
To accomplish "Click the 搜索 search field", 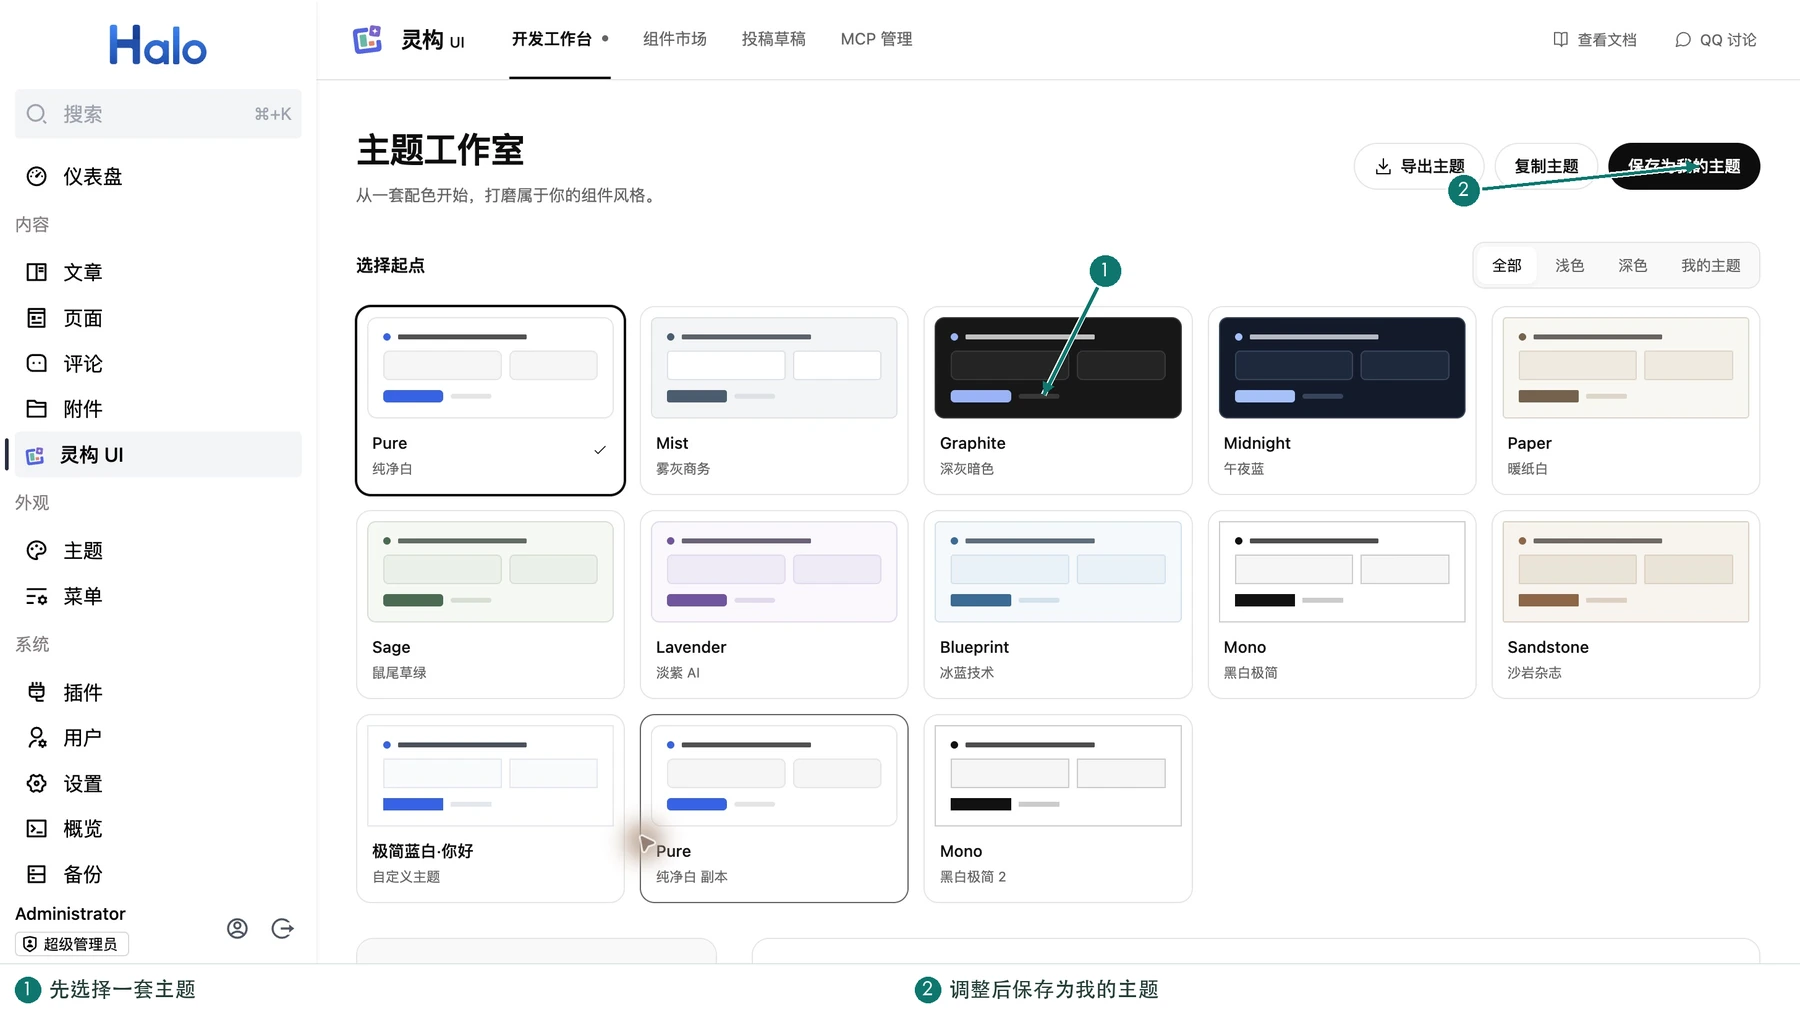I will coord(158,114).
